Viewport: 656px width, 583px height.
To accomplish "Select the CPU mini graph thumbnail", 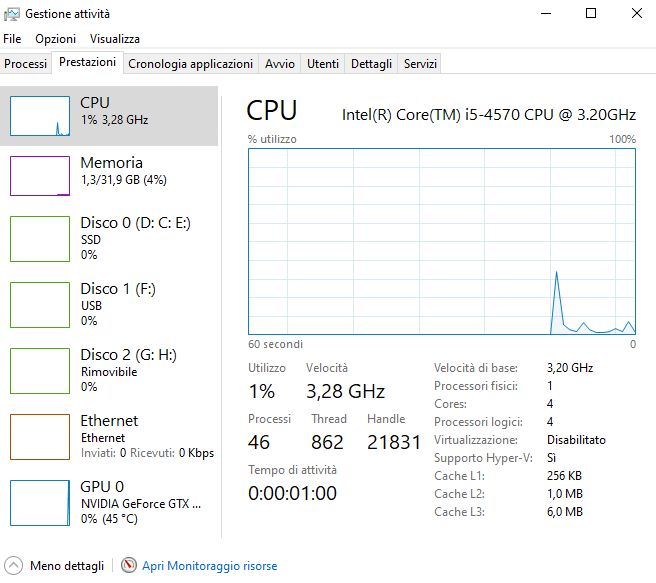I will [40, 115].
